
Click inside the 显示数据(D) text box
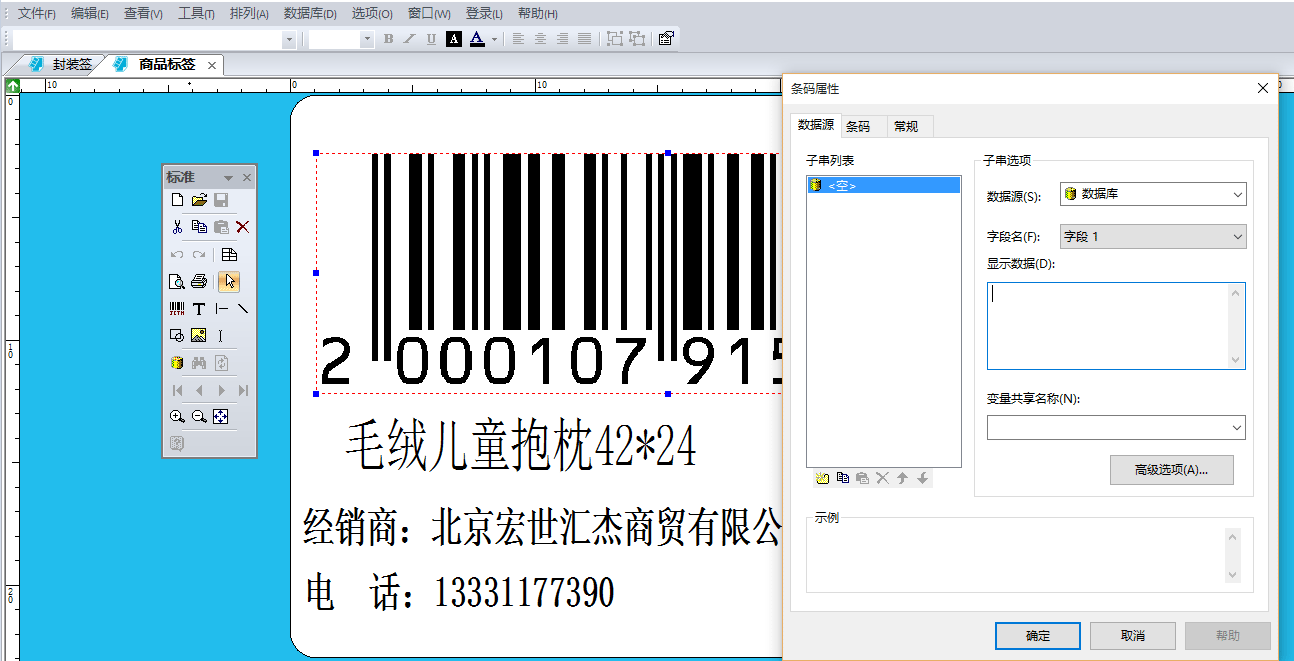click(1116, 326)
